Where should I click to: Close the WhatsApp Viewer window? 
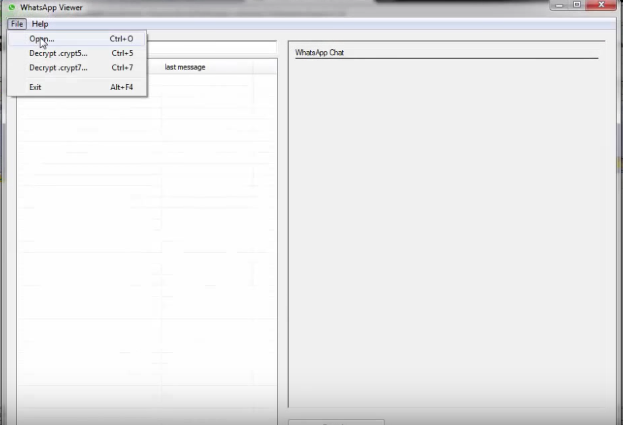(601, 6)
